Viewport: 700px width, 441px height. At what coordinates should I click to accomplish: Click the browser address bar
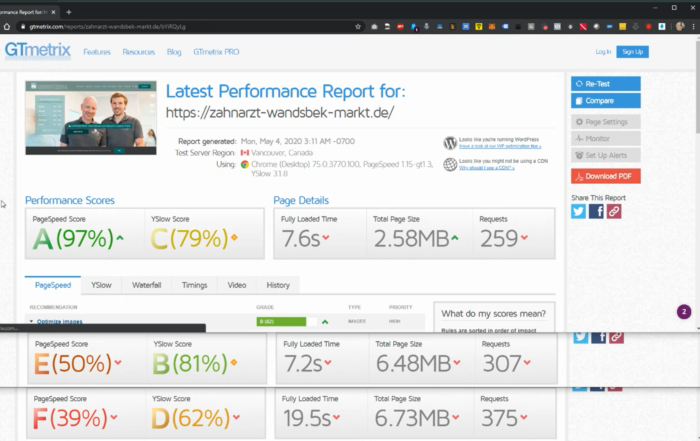coord(188,27)
